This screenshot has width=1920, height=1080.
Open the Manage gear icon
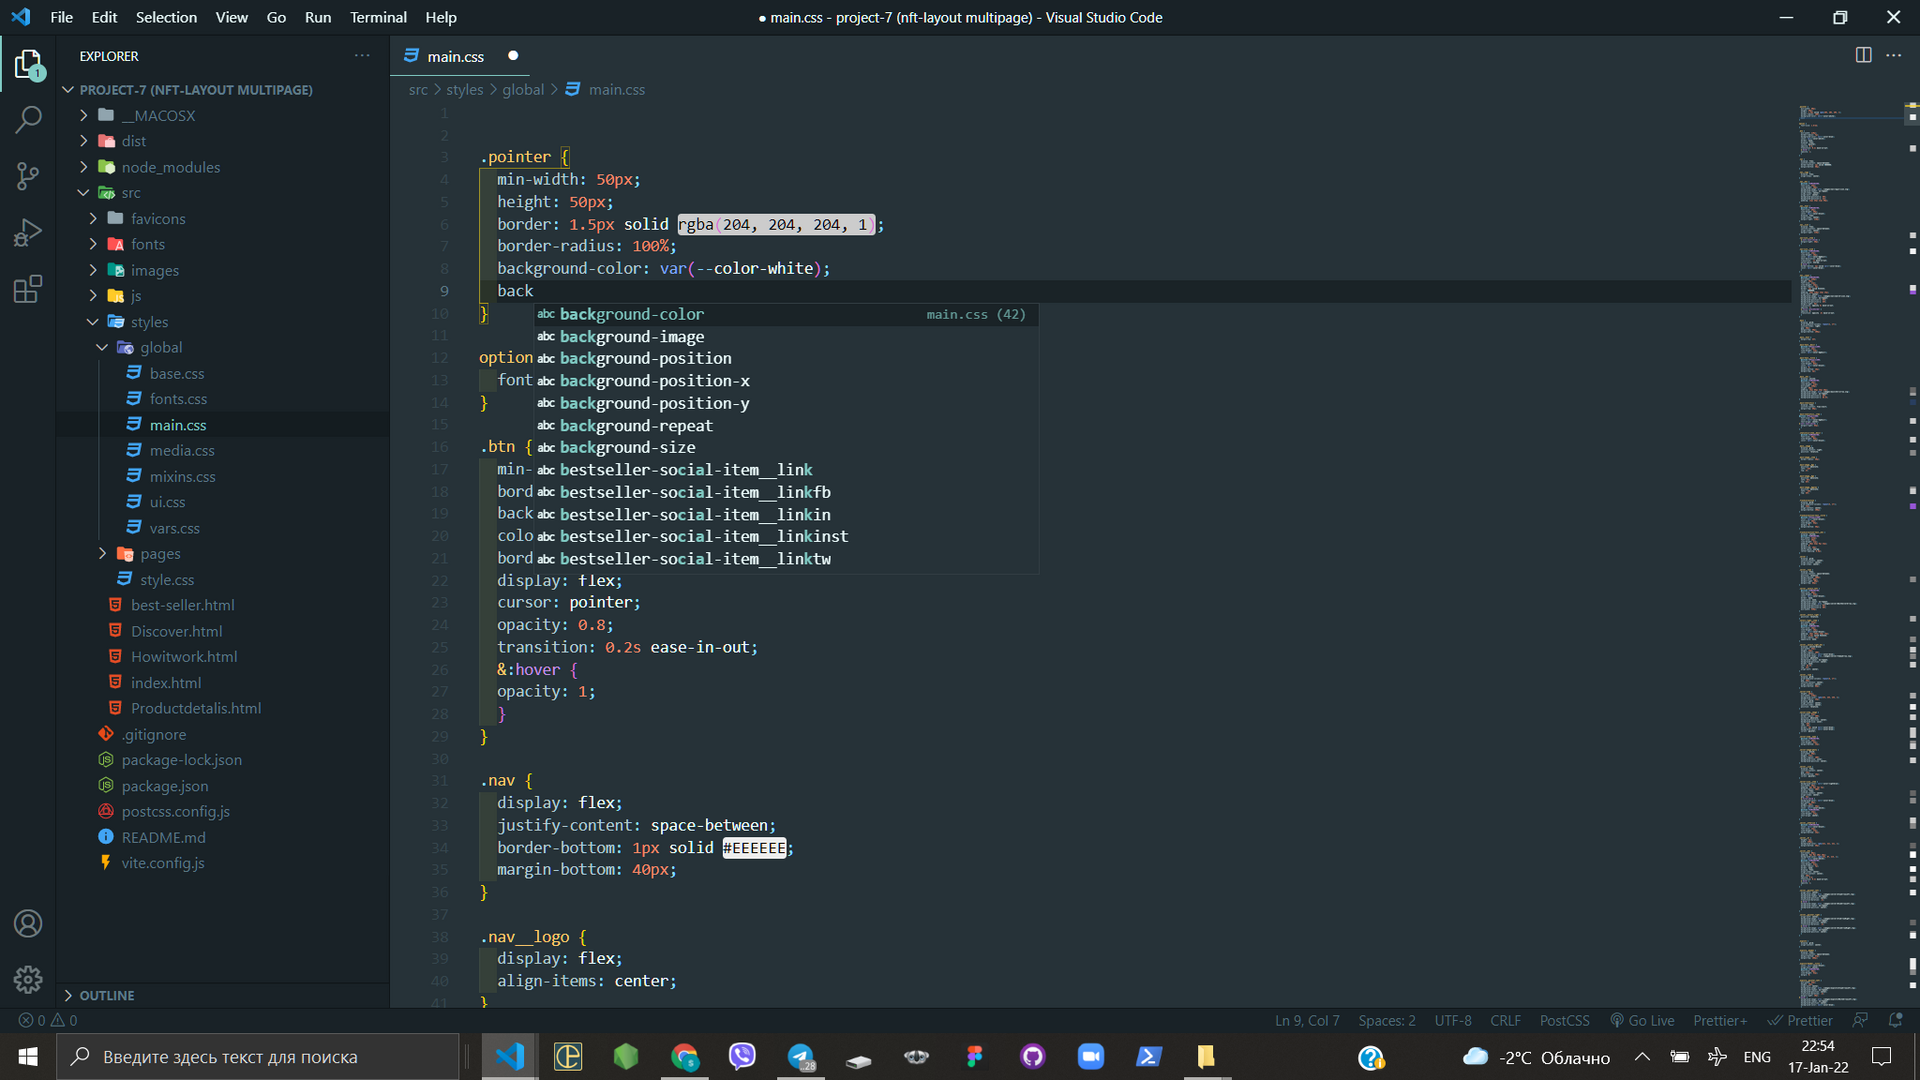(x=28, y=979)
